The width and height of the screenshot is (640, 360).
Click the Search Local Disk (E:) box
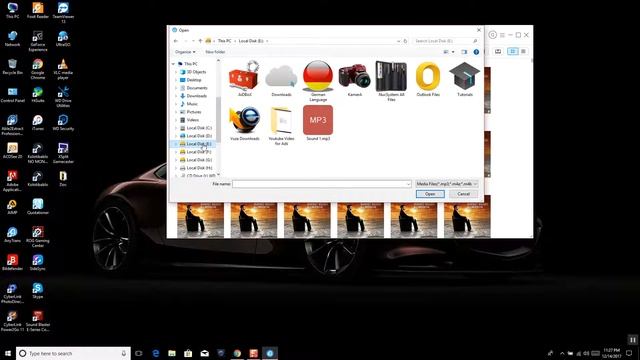click(445, 41)
